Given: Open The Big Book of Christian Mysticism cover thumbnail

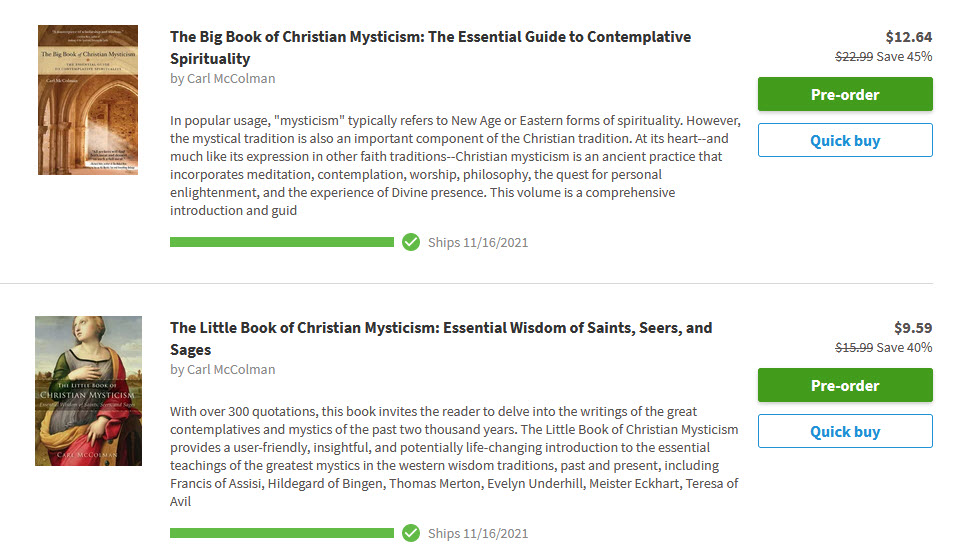Looking at the screenshot, I should tap(88, 100).
